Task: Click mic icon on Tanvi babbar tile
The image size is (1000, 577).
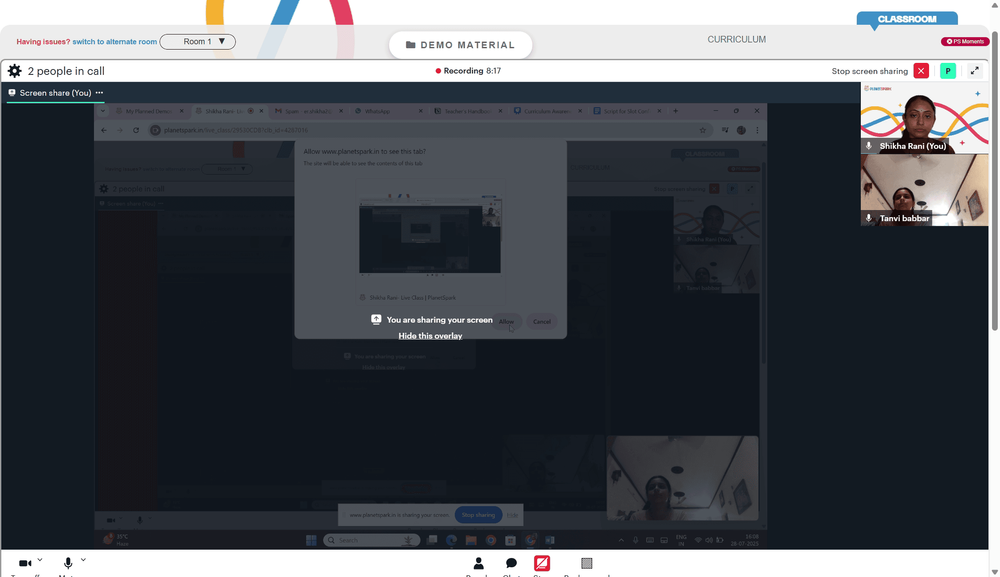Action: click(x=869, y=218)
